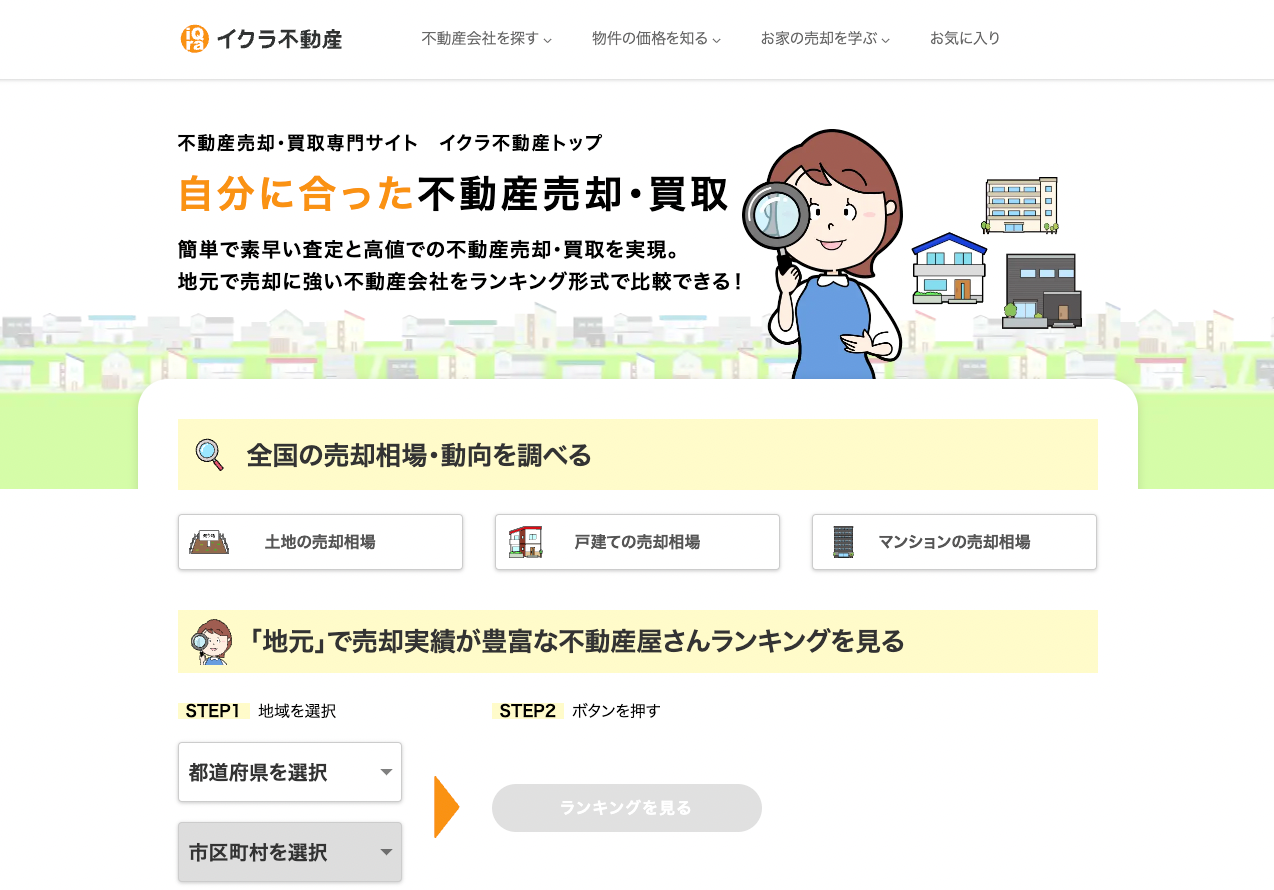Open the お家の売却を学ぶ dropdown menu
This screenshot has height=890, width=1274.
(x=825, y=39)
